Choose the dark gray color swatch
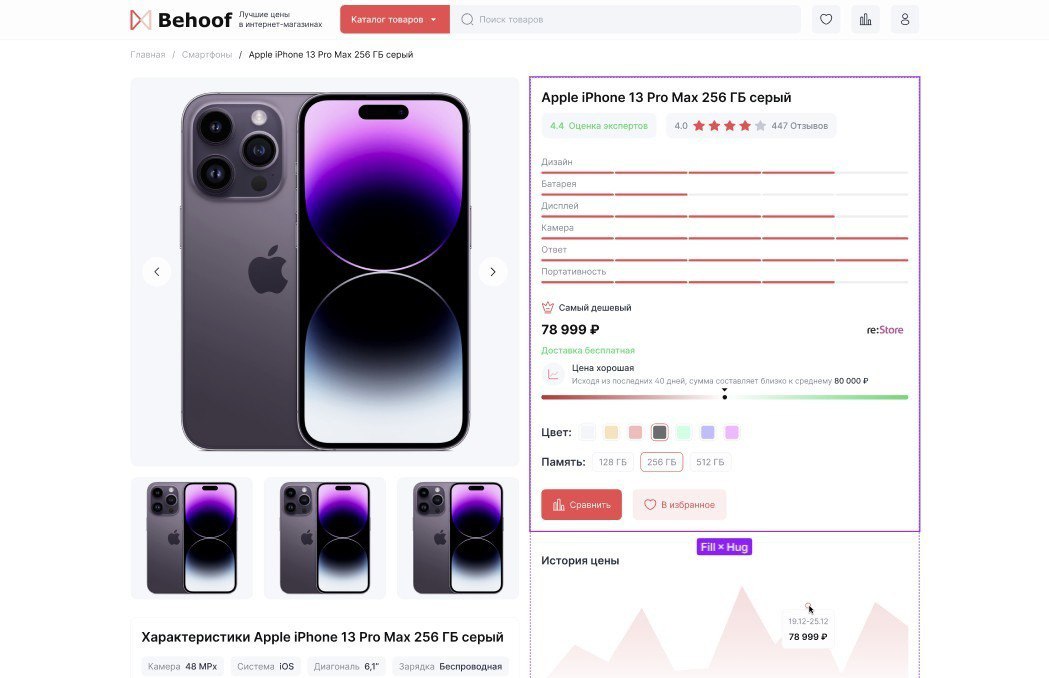Viewport: 1049px width, 678px height. coord(660,432)
